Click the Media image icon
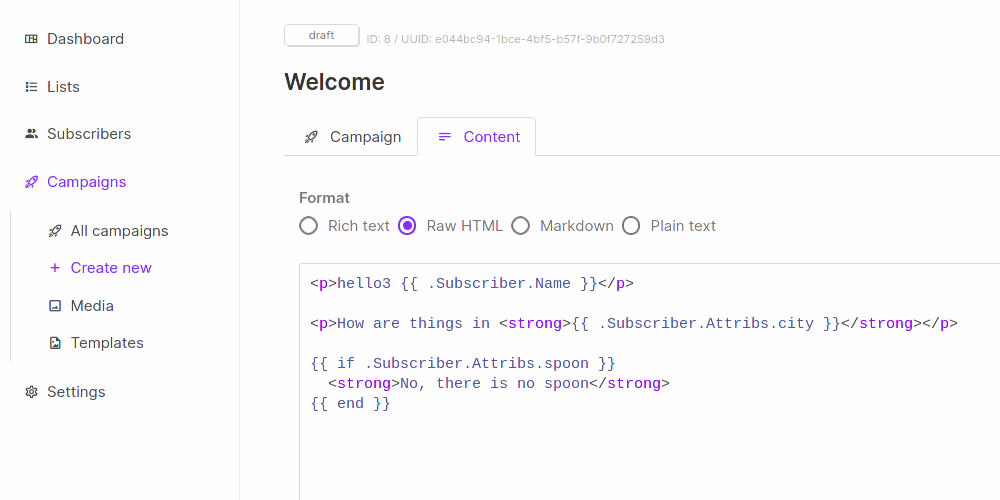Screen dimensions: 1000x500 pos(55,306)
